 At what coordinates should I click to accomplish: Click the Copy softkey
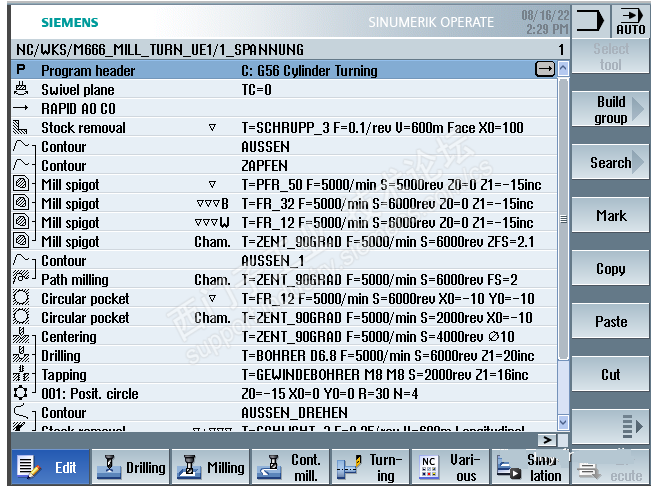point(610,268)
